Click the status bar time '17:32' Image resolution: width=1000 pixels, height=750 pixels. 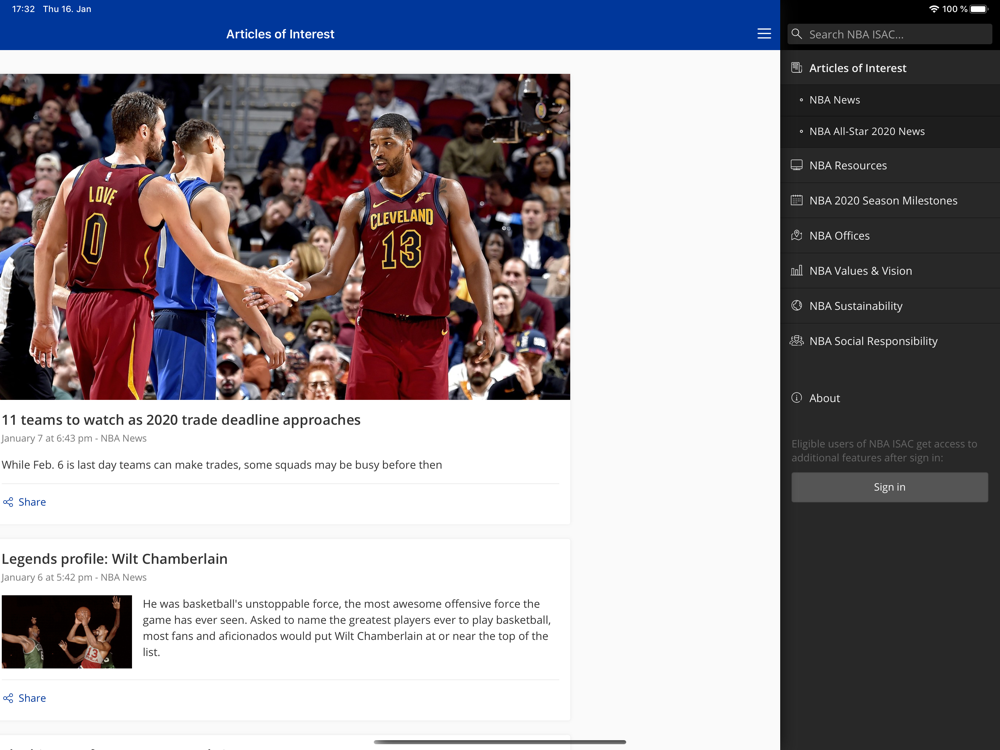pos(23,9)
